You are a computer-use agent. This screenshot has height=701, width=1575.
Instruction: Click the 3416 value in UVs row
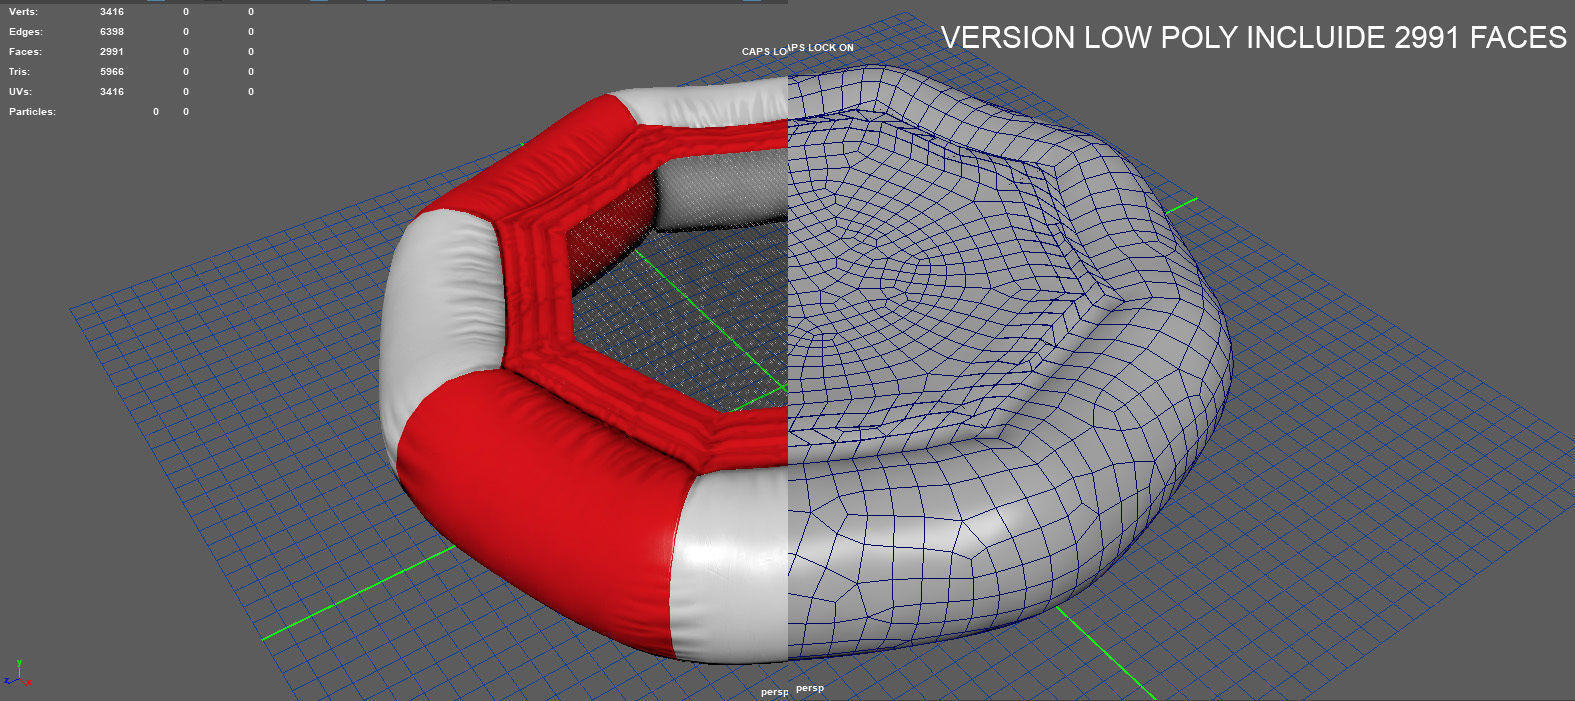112,92
